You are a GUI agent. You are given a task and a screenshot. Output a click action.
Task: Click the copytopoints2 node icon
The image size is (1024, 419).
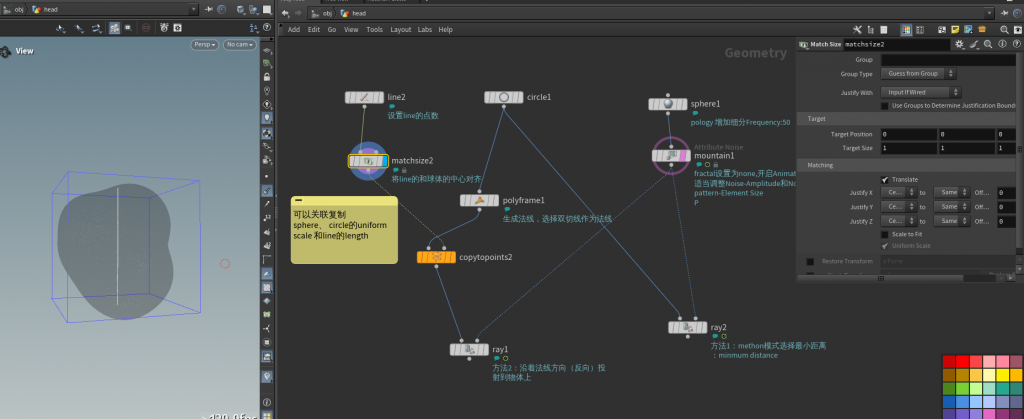click(436, 257)
